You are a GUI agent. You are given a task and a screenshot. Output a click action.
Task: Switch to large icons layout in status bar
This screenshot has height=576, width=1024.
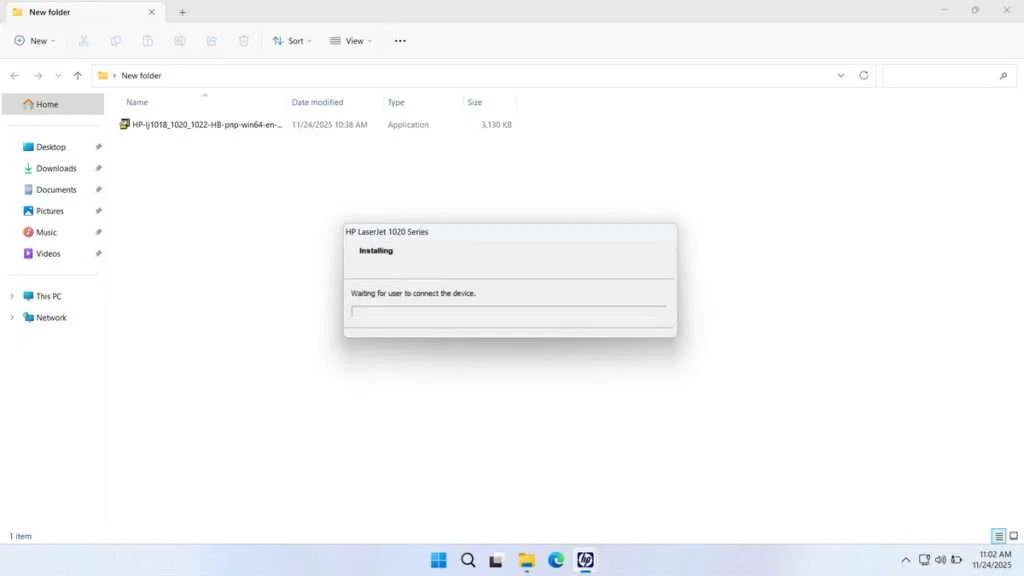point(1013,536)
